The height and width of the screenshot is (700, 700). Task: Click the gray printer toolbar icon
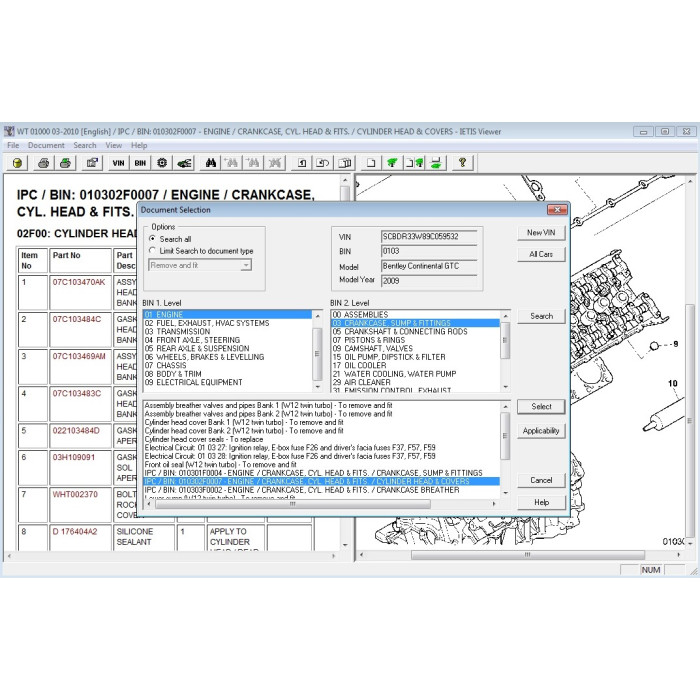point(44,163)
